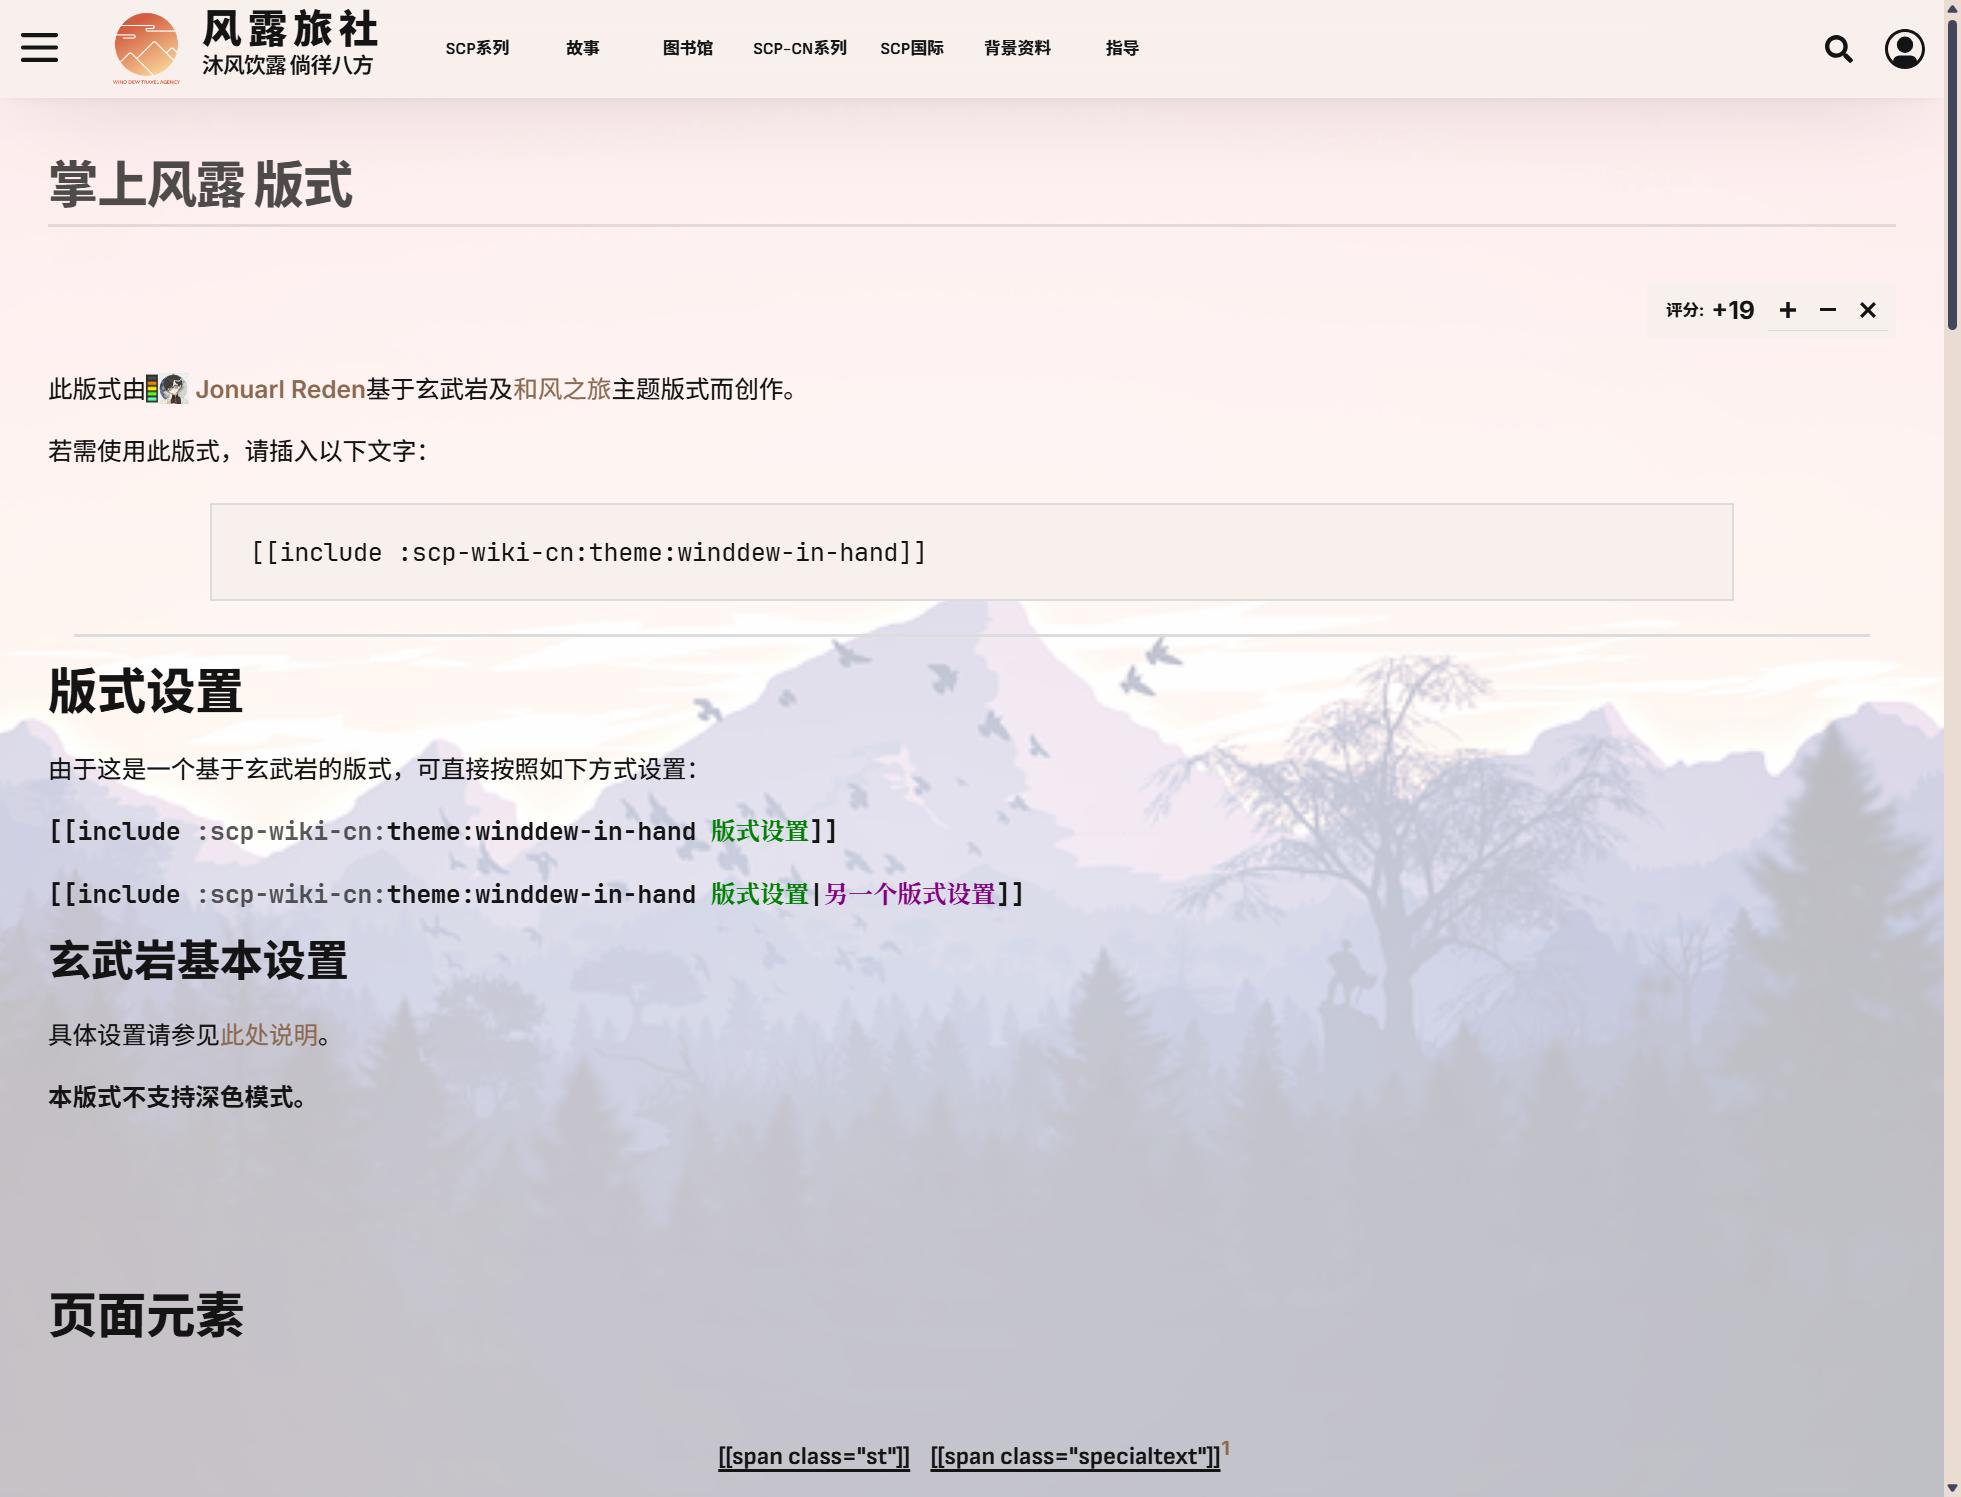Expand the SCP系列 navigation menu
Viewport: 1961px width, 1497px height.
(x=477, y=48)
